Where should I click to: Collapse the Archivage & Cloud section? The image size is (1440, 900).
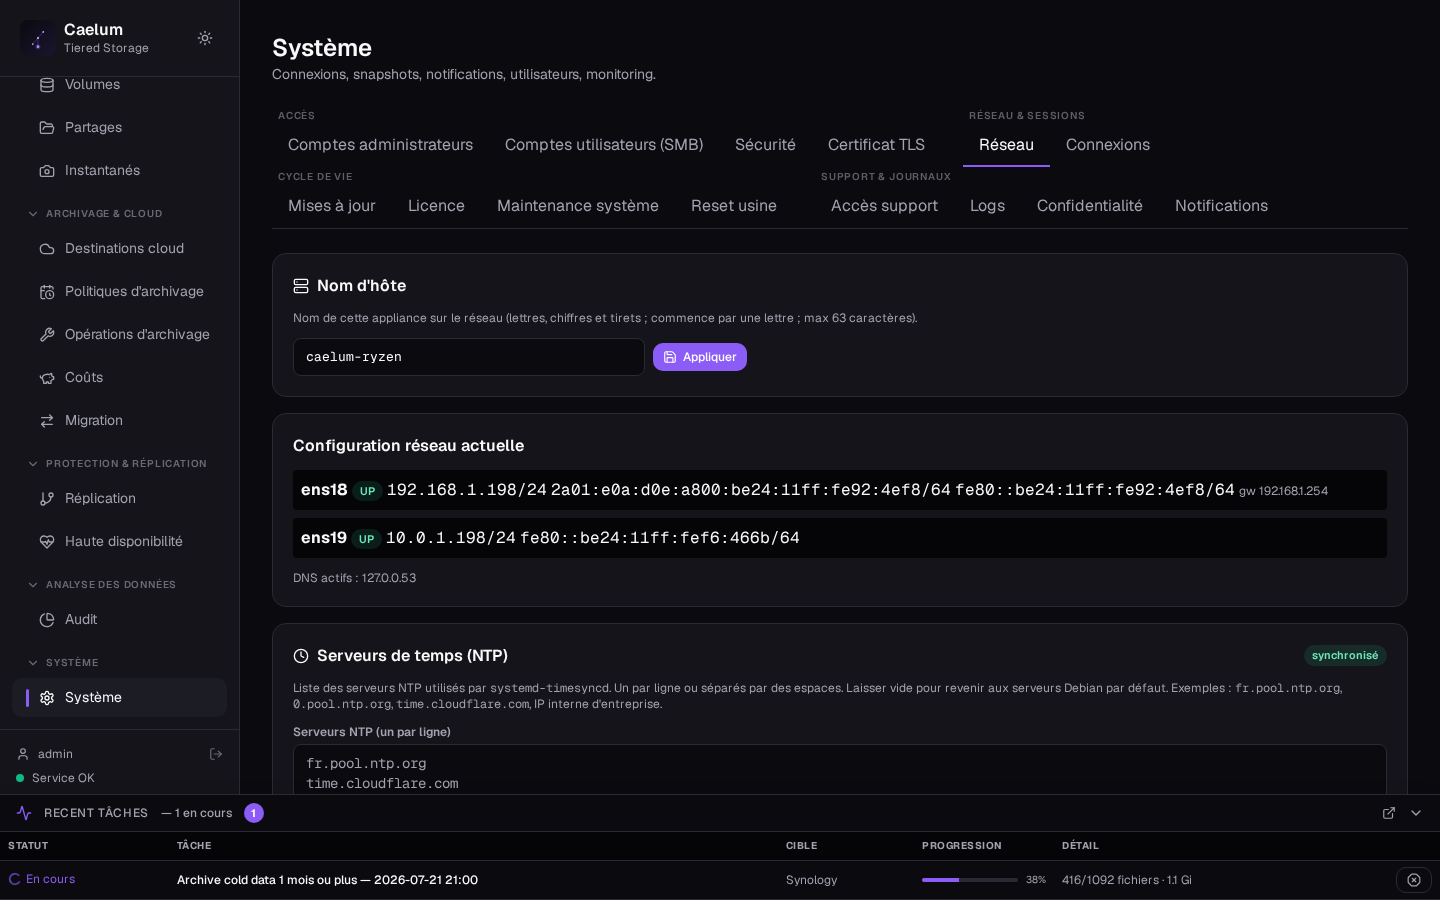(x=33, y=214)
